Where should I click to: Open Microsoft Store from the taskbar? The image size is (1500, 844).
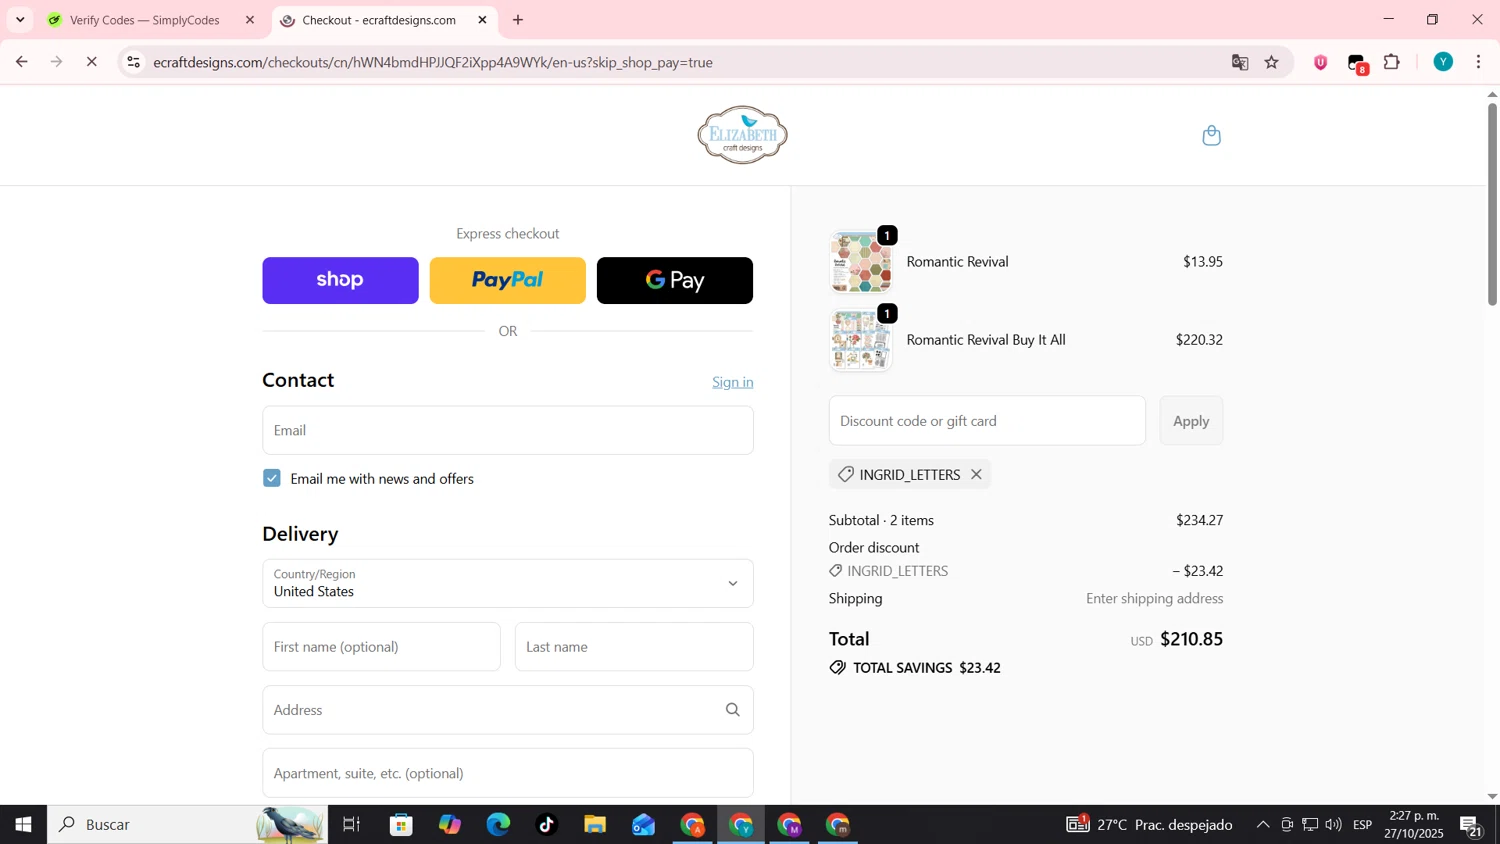[402, 825]
